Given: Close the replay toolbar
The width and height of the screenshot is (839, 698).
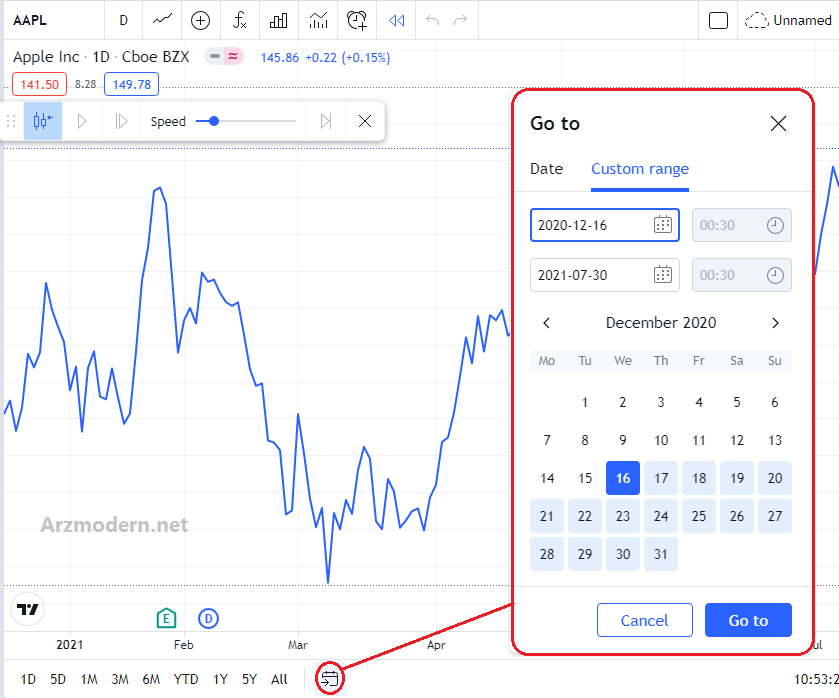Looking at the screenshot, I should coord(365,121).
